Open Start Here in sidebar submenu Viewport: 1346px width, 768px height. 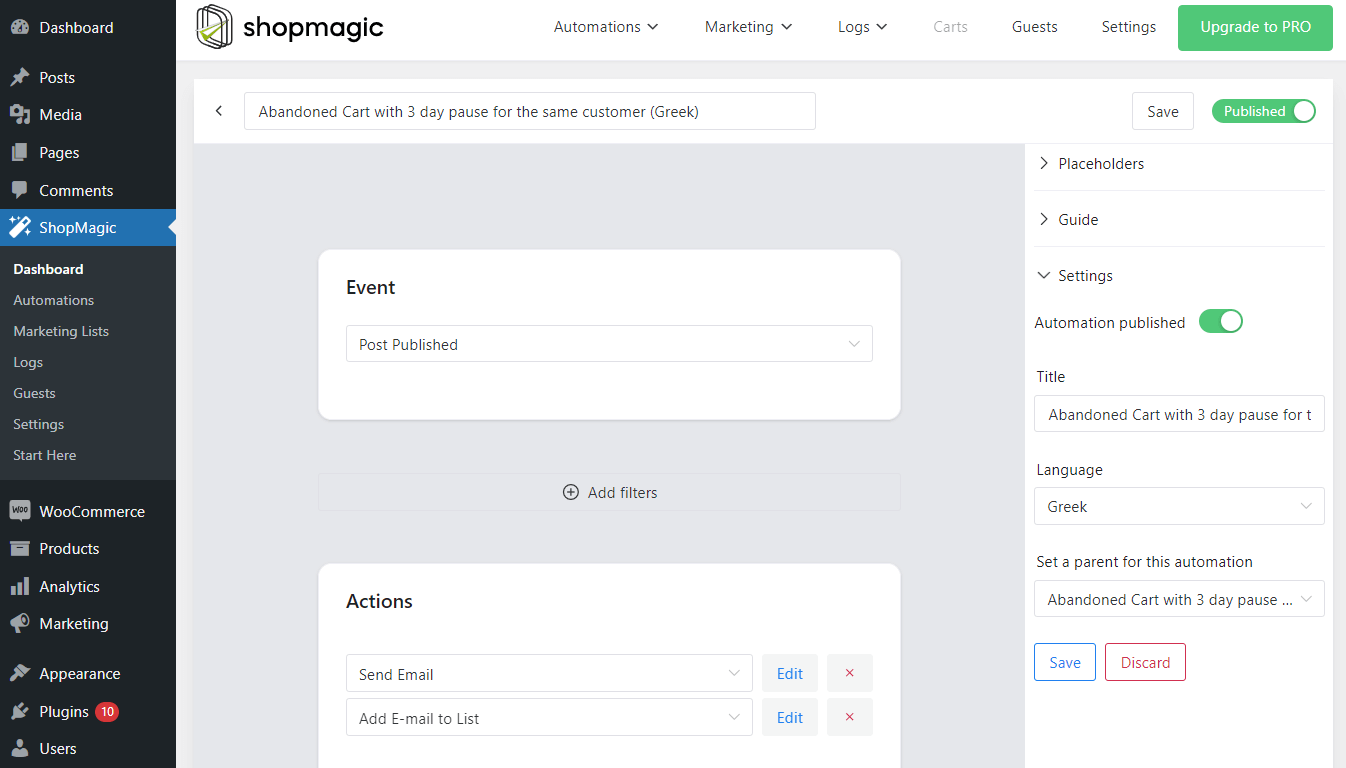point(44,455)
